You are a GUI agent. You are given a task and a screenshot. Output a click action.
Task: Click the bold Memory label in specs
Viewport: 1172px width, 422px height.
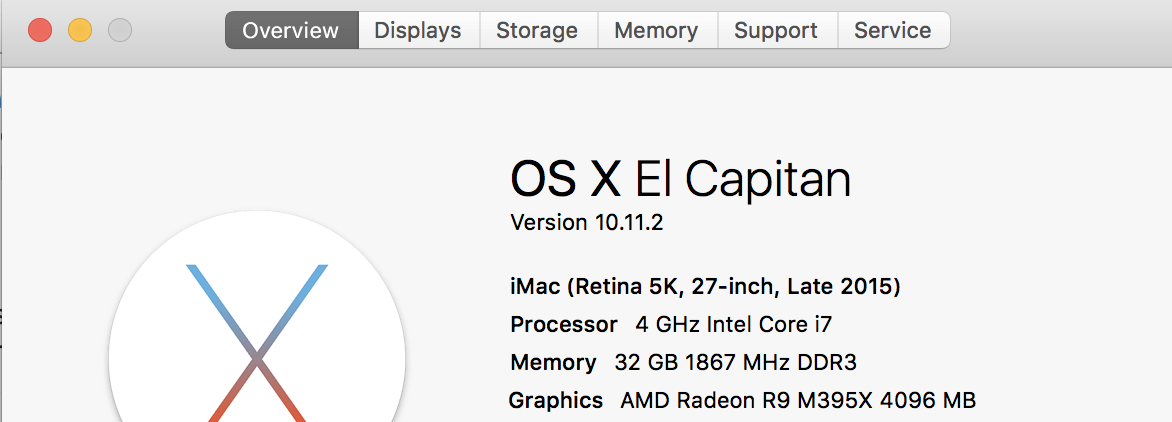coord(553,362)
